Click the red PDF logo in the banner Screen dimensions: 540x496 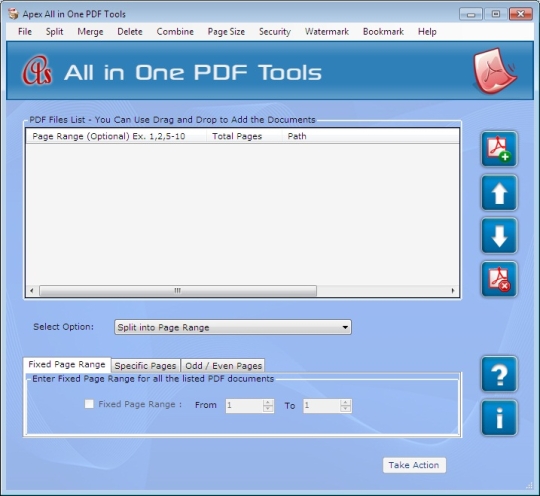click(494, 71)
